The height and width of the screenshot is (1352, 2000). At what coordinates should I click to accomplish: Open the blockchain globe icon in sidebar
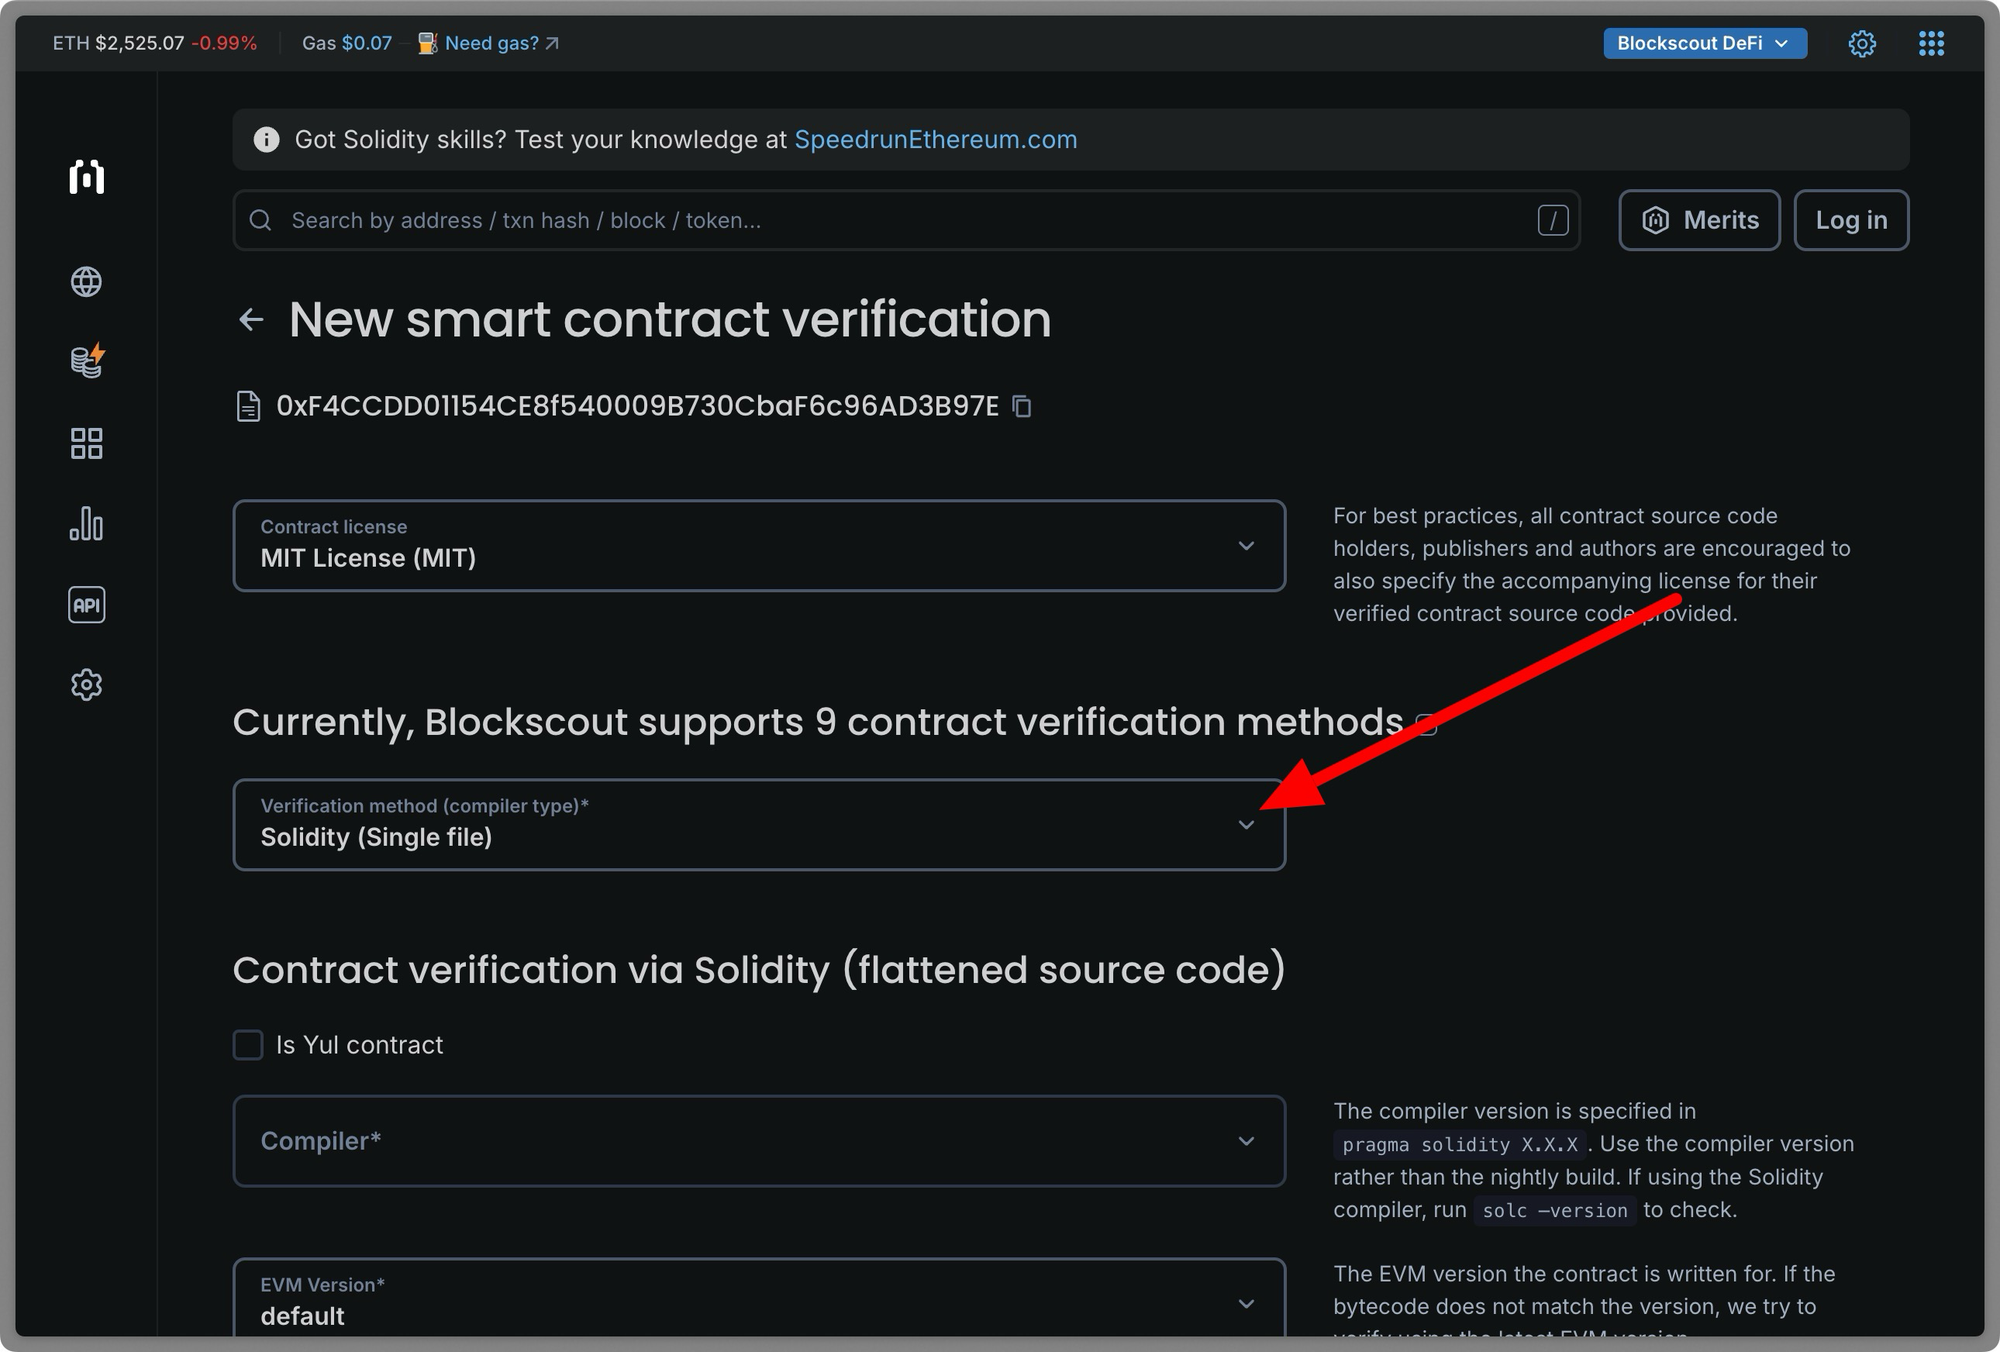[x=86, y=282]
